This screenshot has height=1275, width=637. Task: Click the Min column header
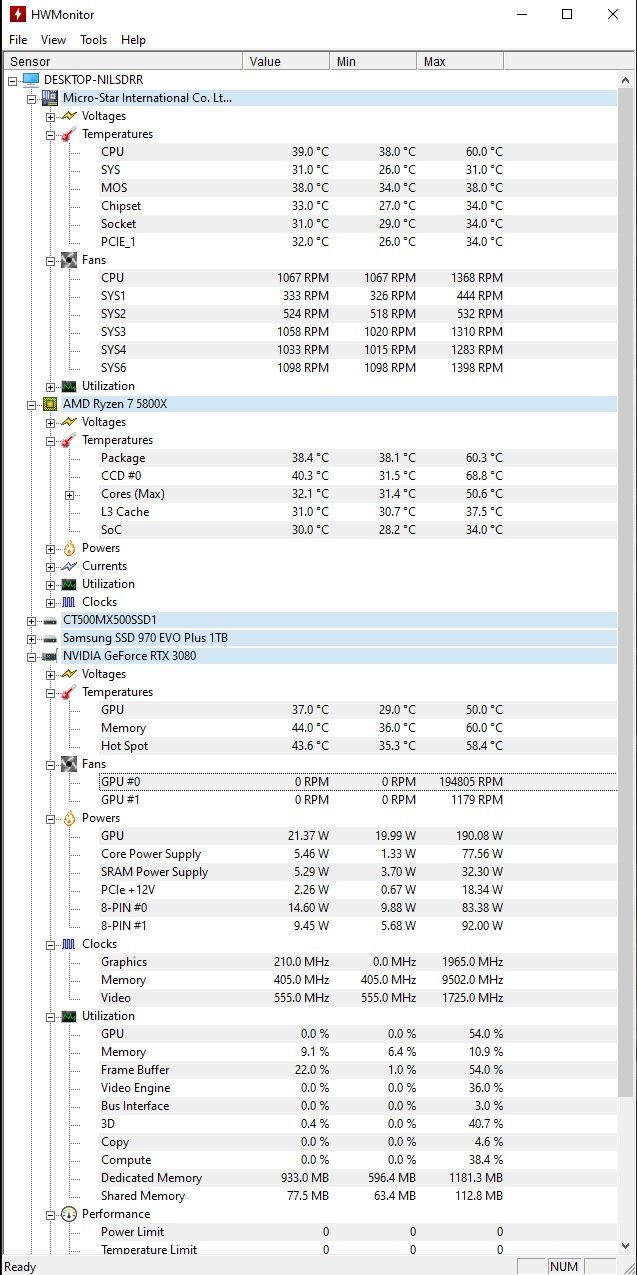(374, 61)
